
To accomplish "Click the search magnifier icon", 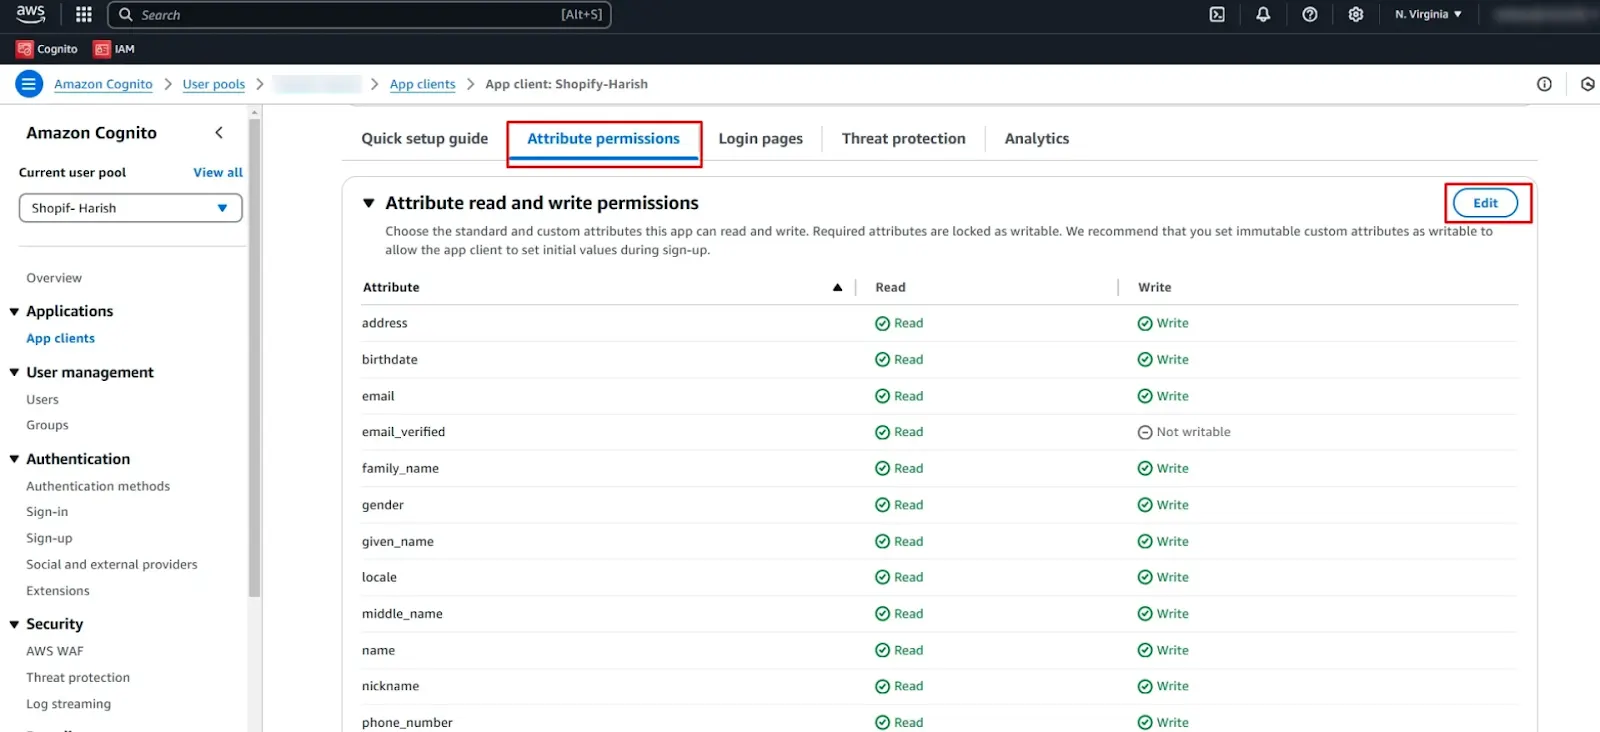I will pyautogui.click(x=126, y=14).
